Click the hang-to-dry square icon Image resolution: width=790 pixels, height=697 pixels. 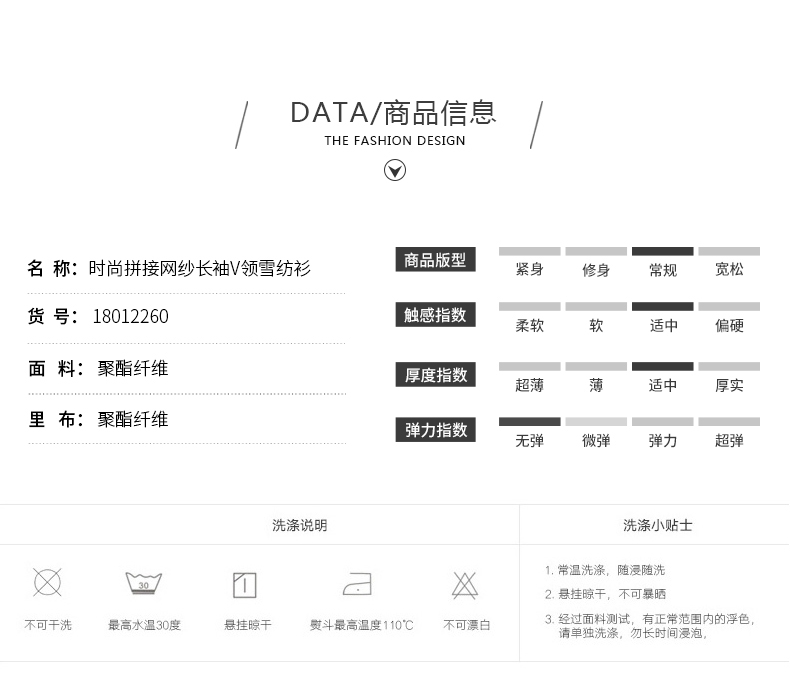click(x=245, y=584)
